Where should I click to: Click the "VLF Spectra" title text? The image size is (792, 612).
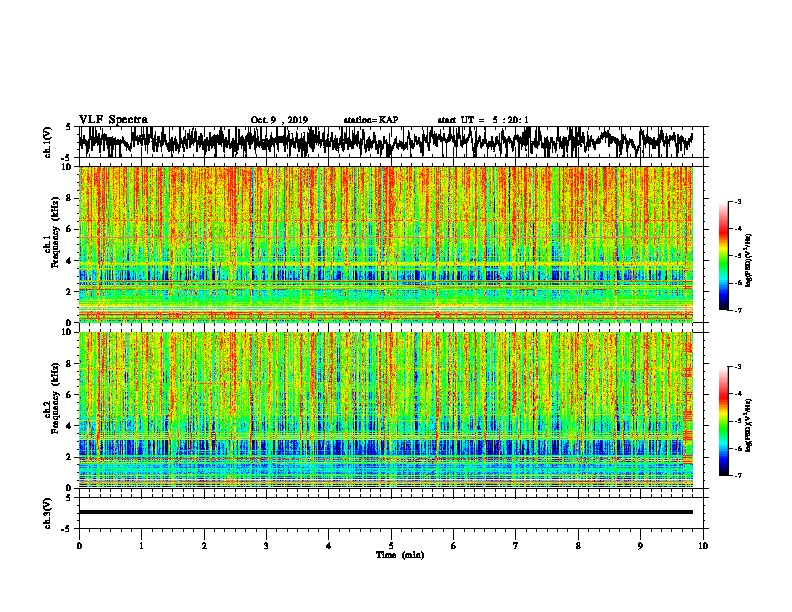113,120
